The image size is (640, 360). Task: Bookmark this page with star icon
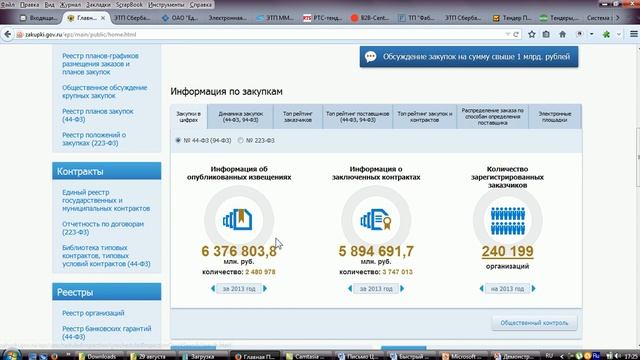coord(531,35)
